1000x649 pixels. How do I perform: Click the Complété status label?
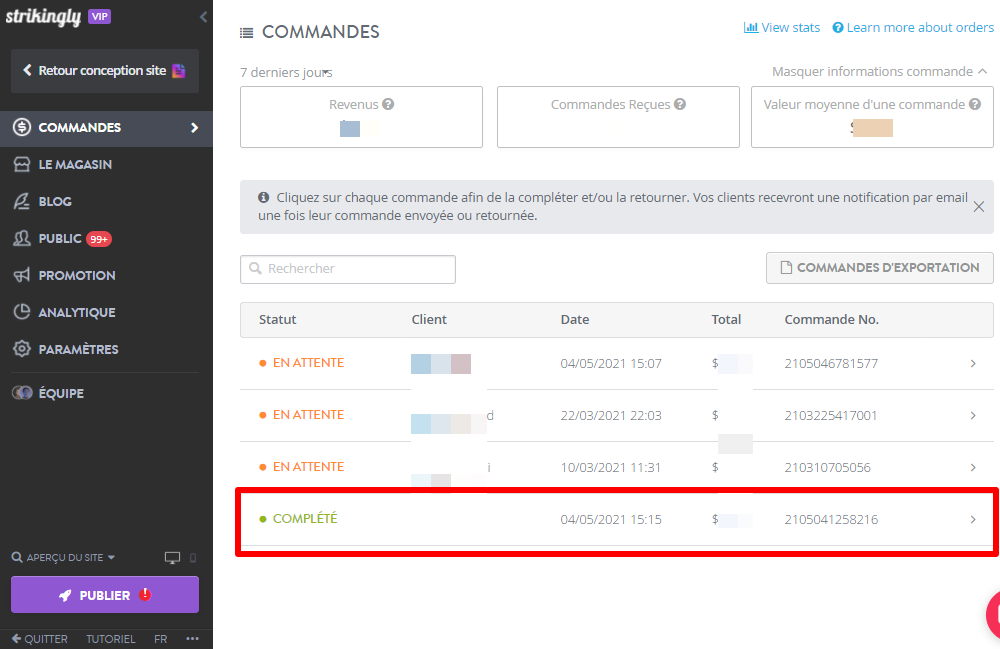point(305,519)
